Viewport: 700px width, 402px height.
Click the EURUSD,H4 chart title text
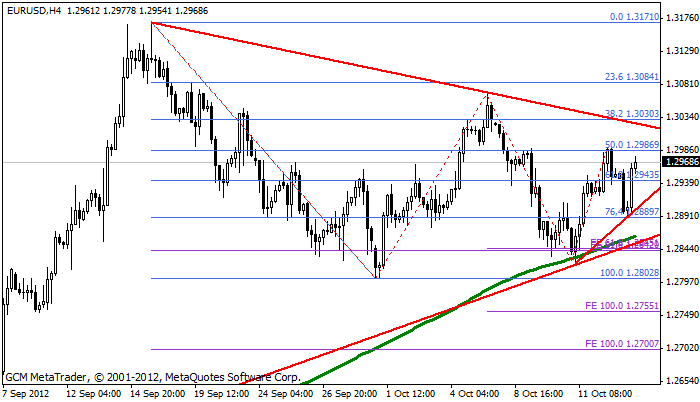click(x=34, y=10)
